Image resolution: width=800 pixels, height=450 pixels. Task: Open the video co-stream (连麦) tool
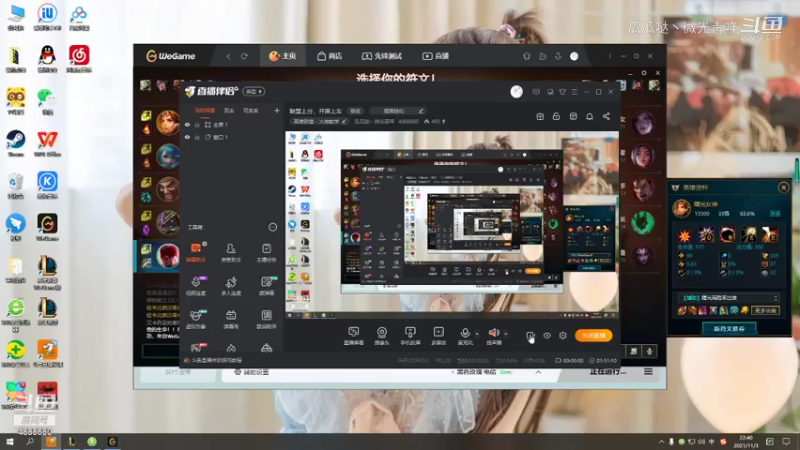pyautogui.click(x=196, y=286)
